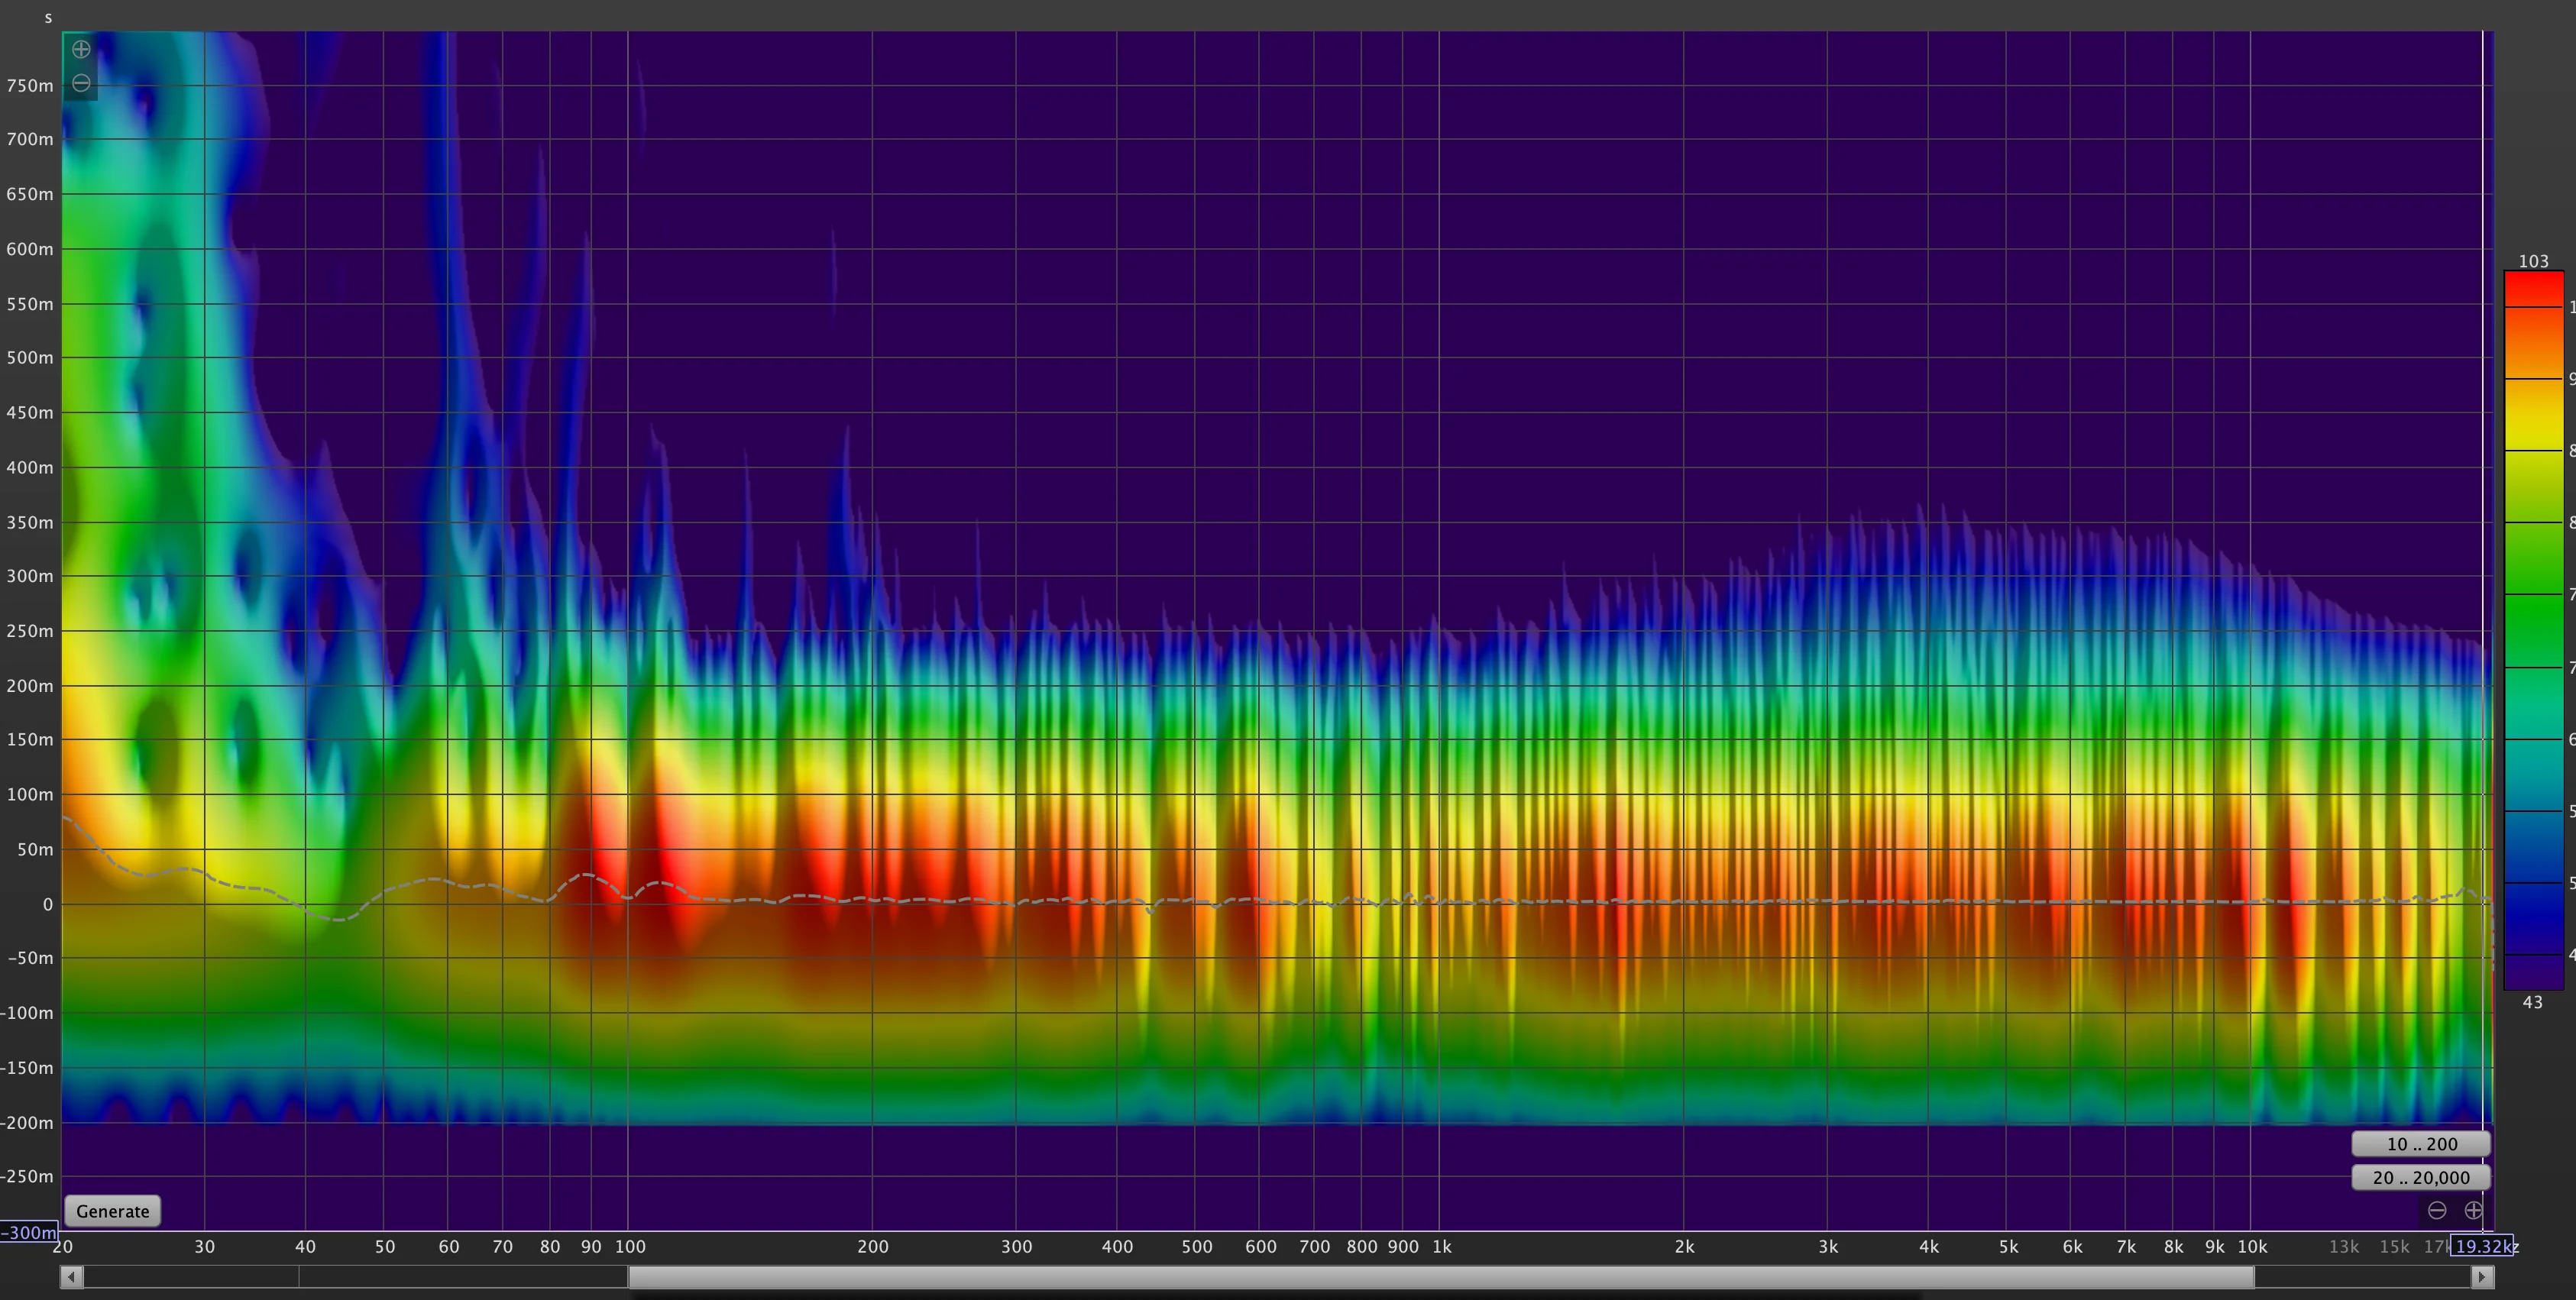The width and height of the screenshot is (2576, 1300).
Task: Zoom in the time axis with plus icon
Action: tap(81, 49)
